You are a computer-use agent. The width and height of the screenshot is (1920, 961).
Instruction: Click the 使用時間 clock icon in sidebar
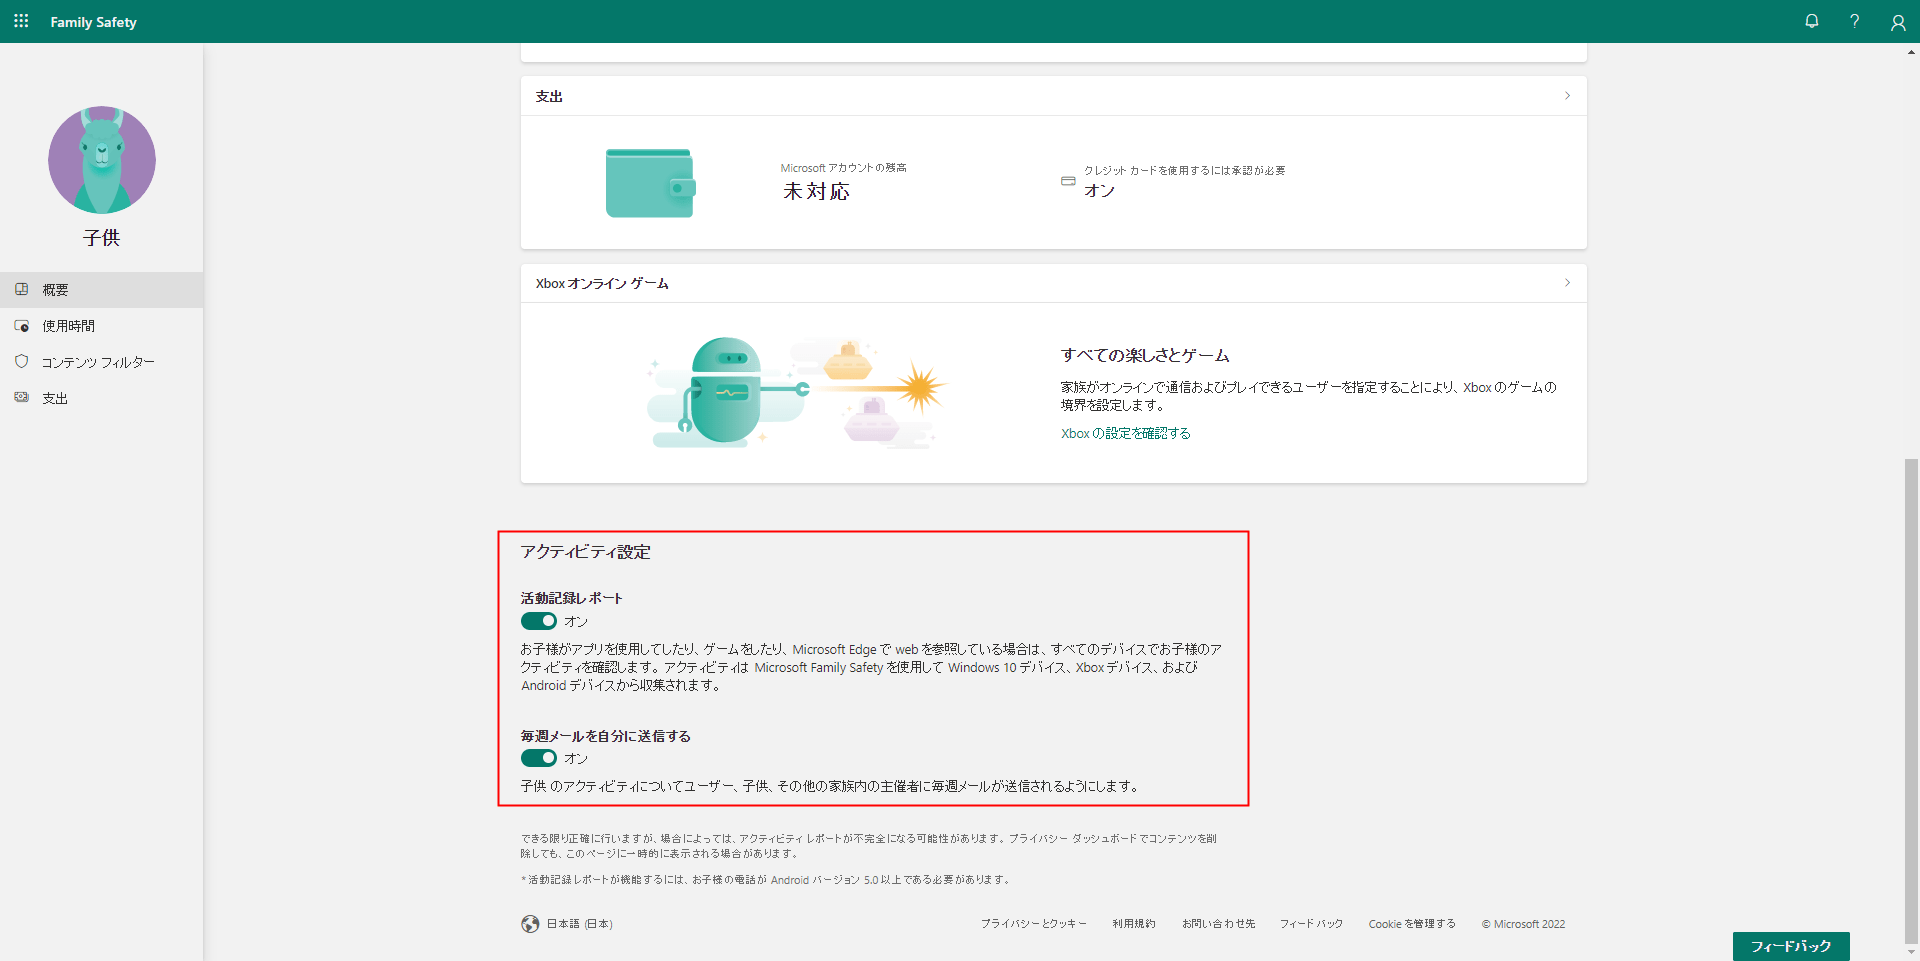click(21, 325)
